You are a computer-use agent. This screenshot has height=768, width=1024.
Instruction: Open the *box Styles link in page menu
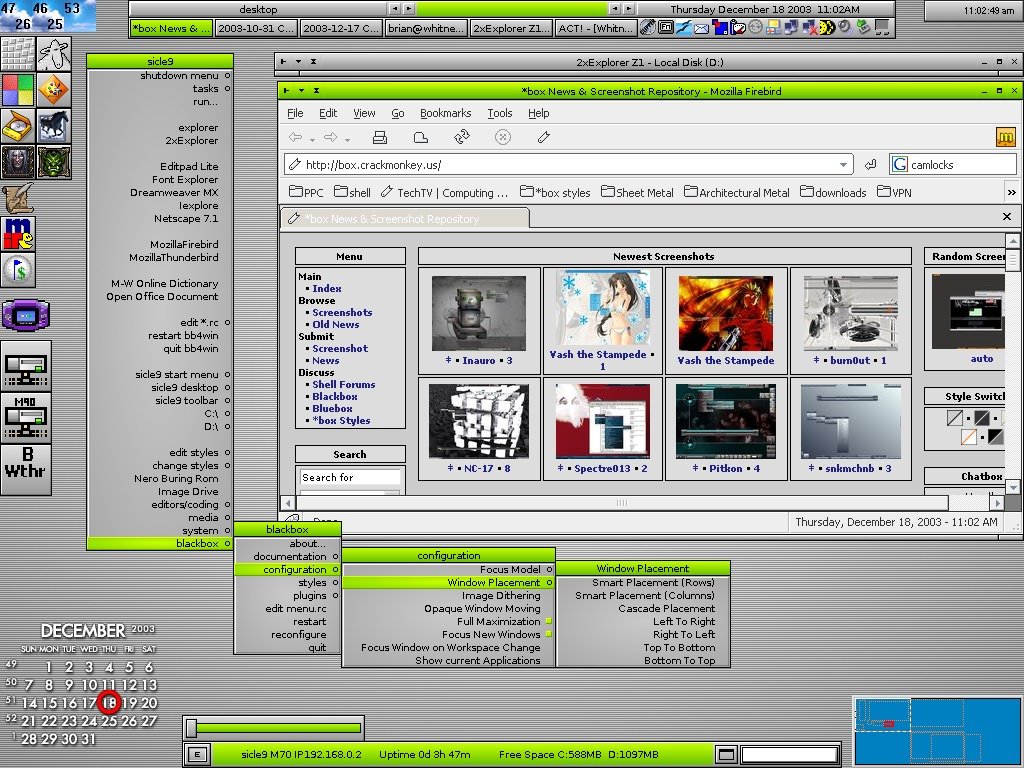pyautogui.click(x=341, y=421)
